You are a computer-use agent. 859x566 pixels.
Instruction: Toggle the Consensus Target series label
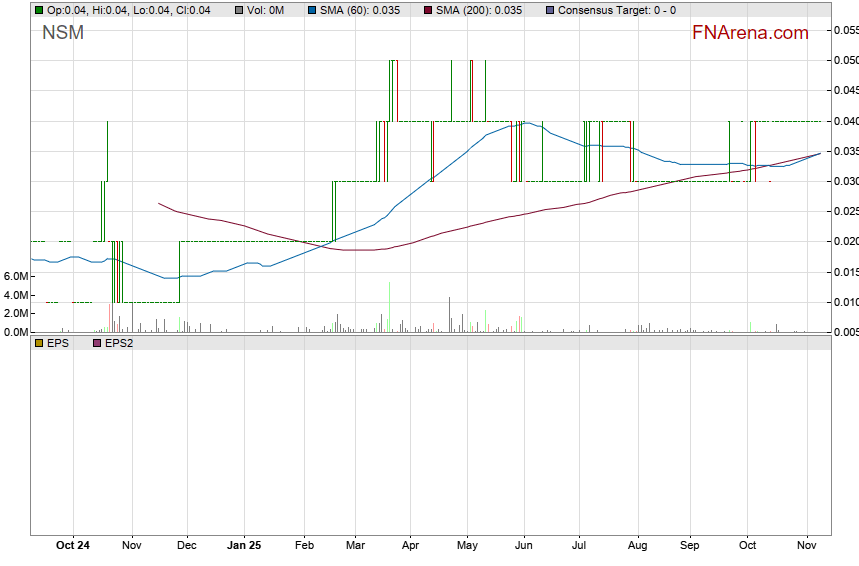[x=616, y=10]
